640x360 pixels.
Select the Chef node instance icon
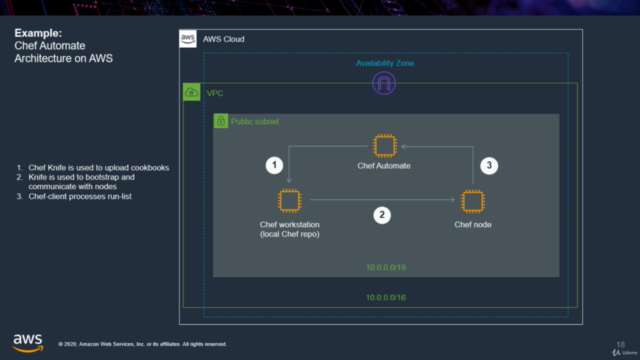[x=473, y=201]
